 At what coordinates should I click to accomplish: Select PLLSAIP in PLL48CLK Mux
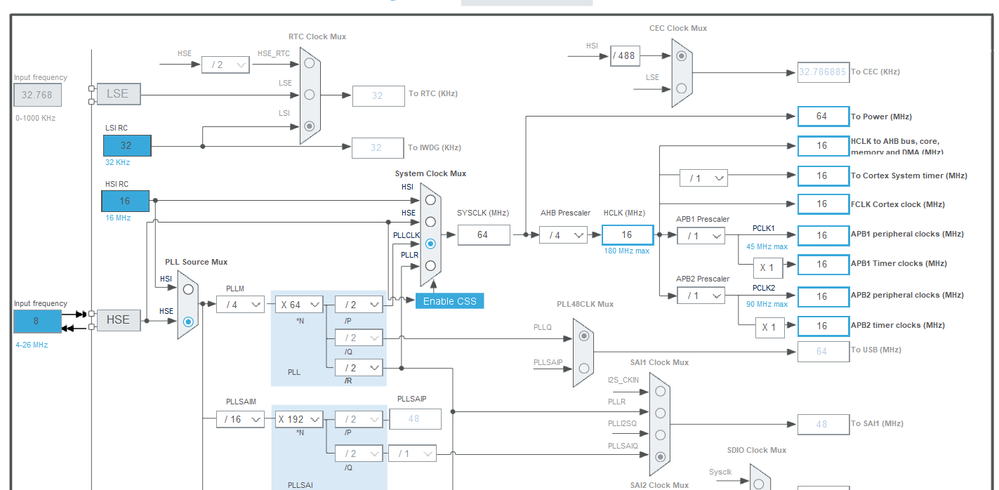[584, 368]
